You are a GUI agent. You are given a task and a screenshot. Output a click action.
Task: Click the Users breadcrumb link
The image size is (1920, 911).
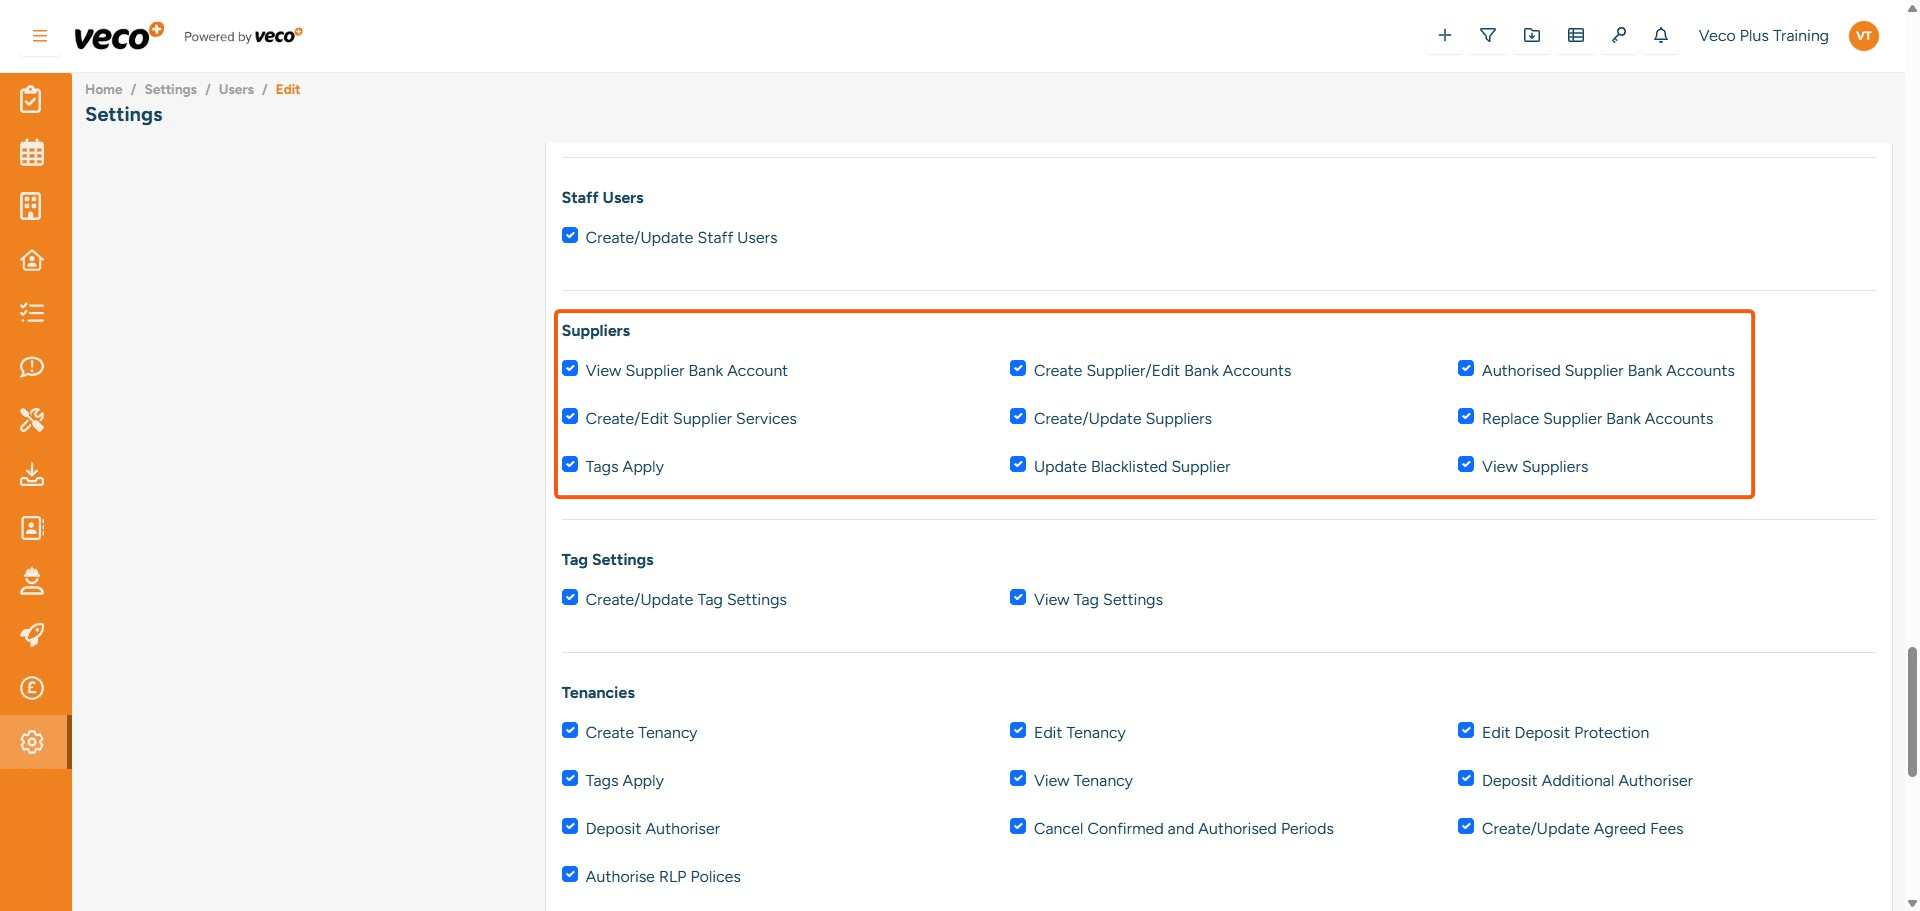point(236,89)
